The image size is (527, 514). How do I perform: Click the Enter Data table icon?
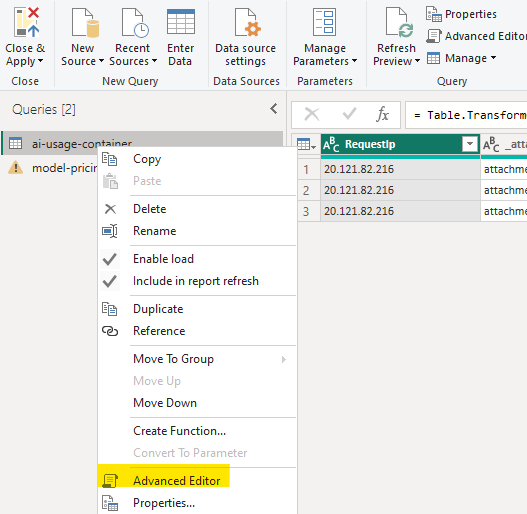pyautogui.click(x=181, y=22)
